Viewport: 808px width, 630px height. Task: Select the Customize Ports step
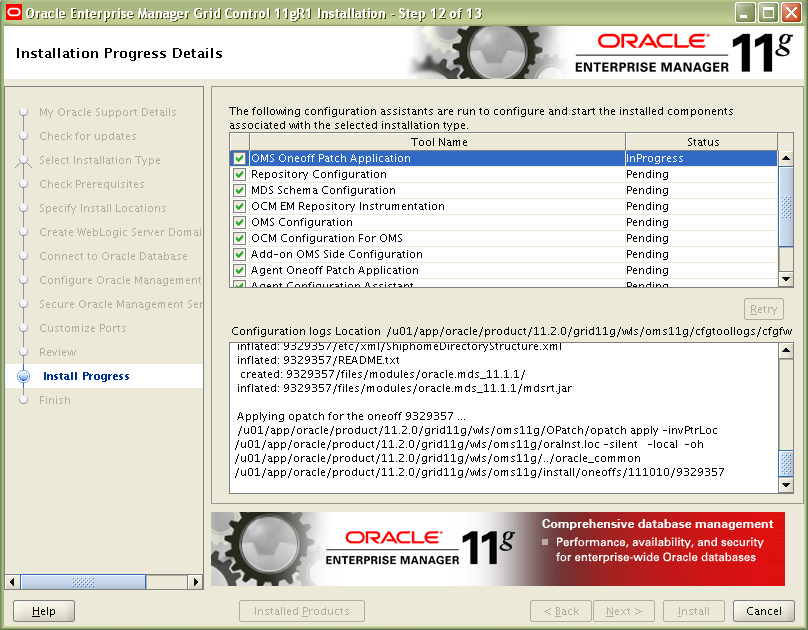82,328
